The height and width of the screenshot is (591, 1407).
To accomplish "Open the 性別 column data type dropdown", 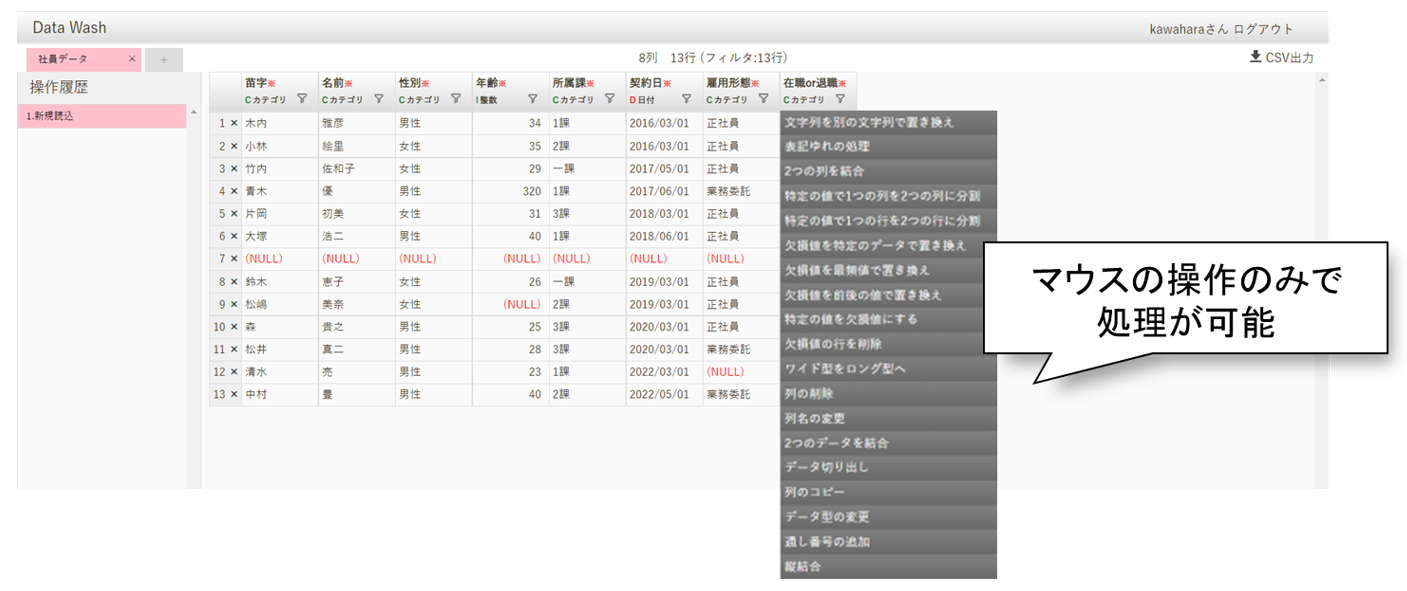I will click(420, 99).
